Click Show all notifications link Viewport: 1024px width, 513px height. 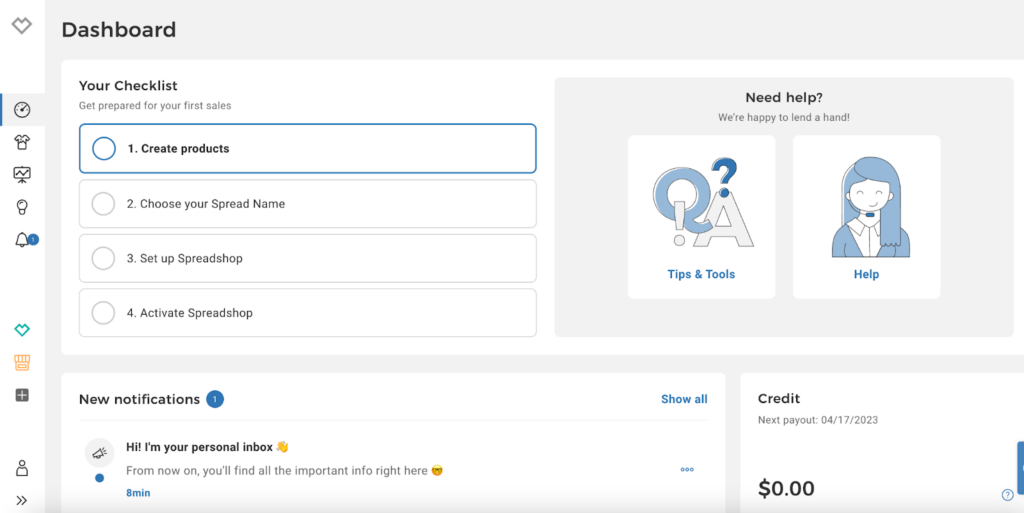(684, 399)
